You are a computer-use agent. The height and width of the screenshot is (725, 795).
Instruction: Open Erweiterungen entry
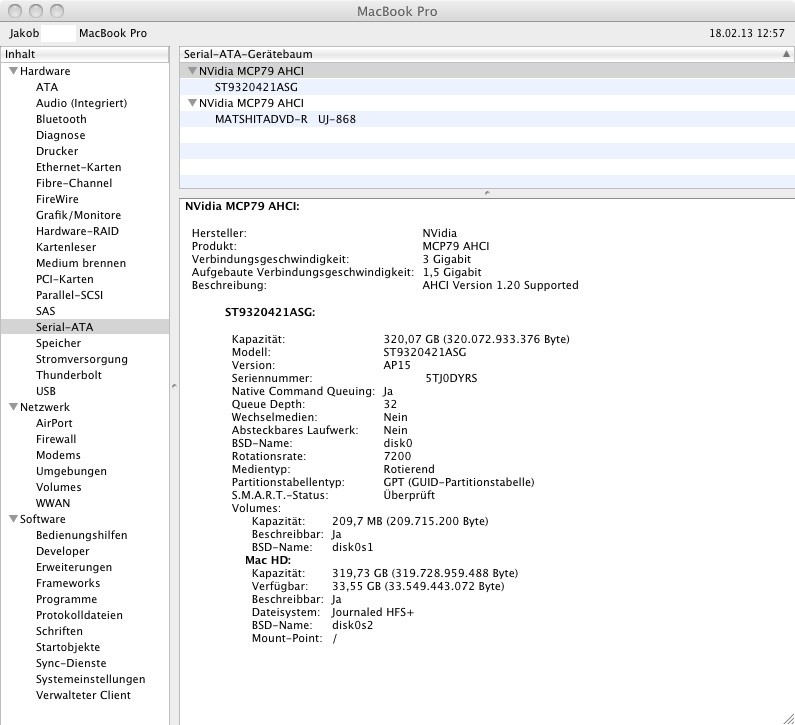click(x=74, y=567)
